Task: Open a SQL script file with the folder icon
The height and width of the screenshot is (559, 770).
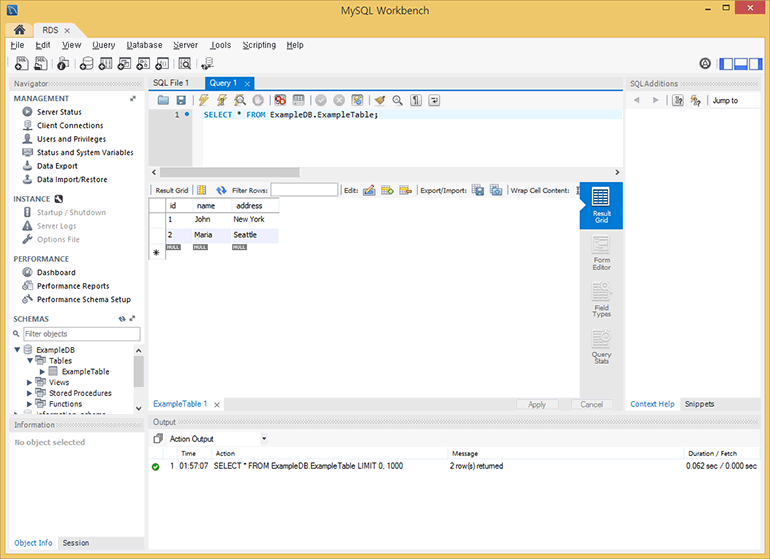Action: click(163, 100)
